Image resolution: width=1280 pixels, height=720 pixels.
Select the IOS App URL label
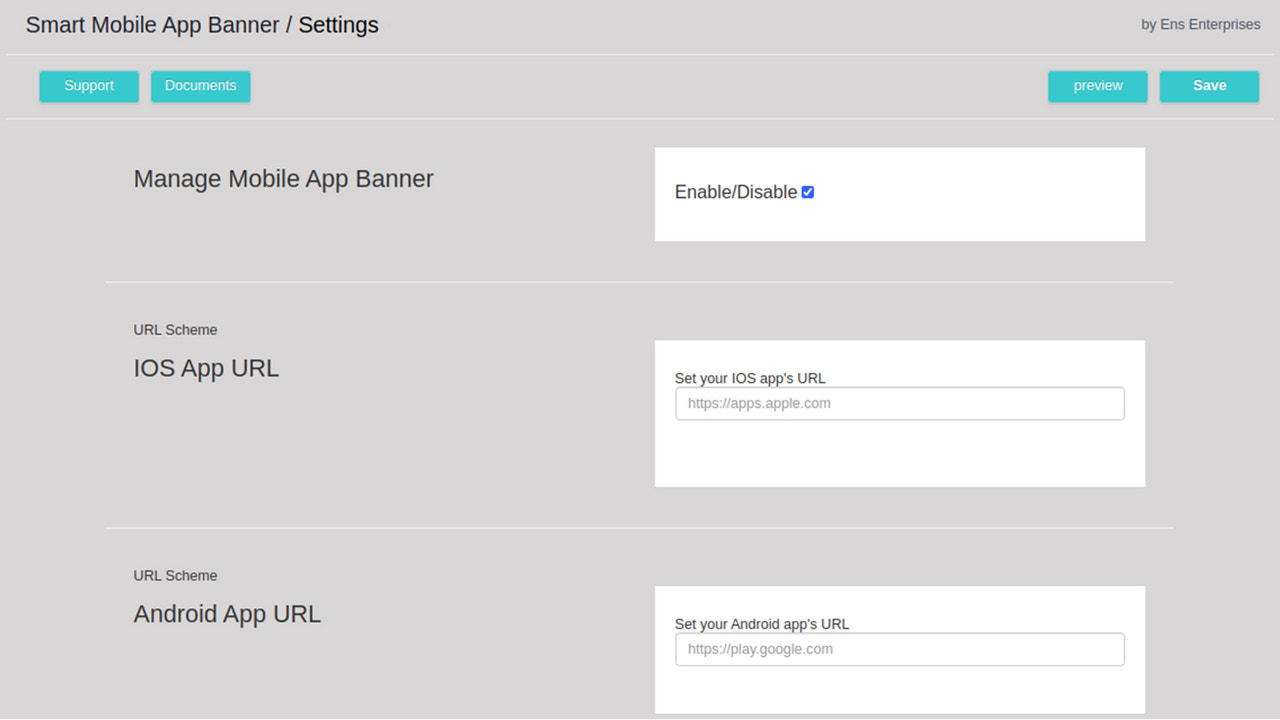point(205,368)
